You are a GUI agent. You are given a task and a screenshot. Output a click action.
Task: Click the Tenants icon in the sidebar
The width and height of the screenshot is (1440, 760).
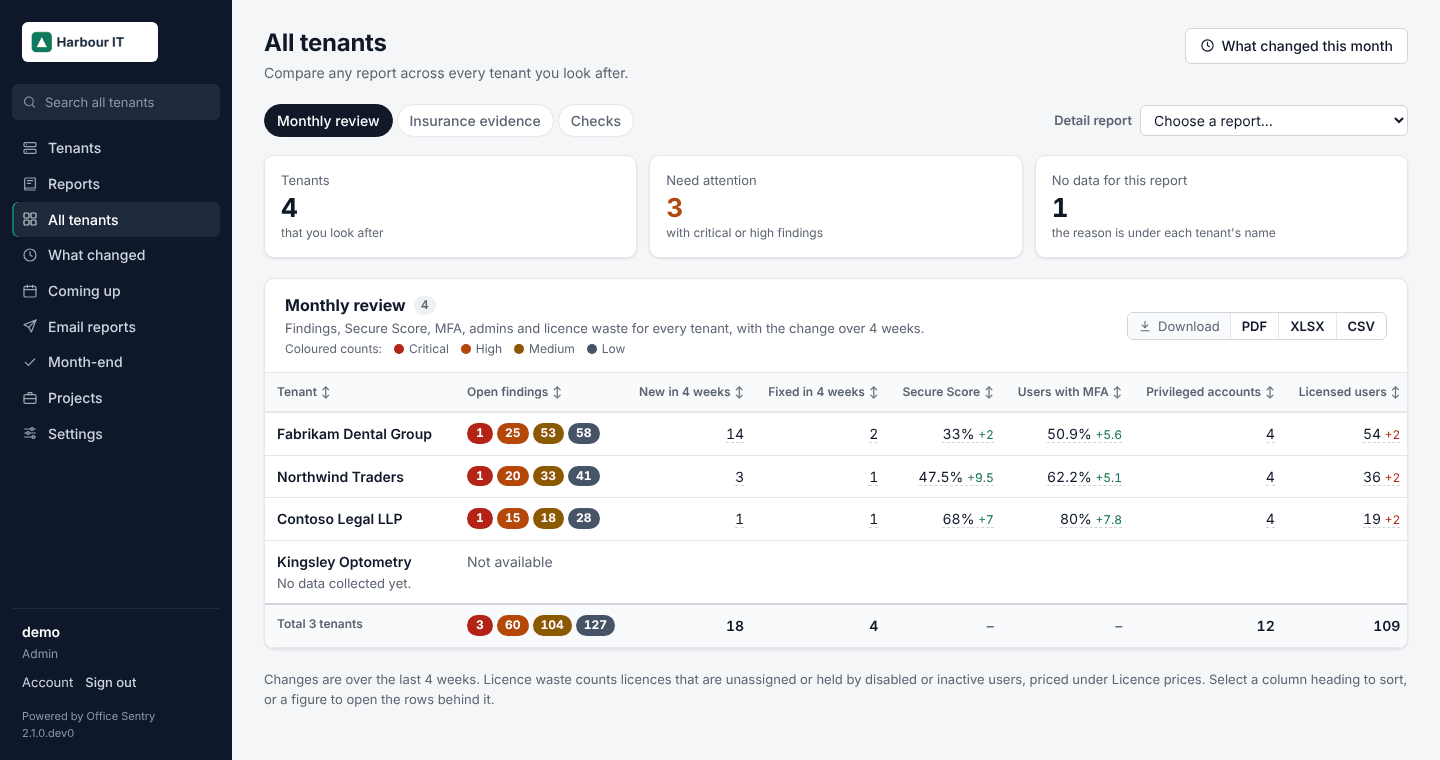pos(30,148)
